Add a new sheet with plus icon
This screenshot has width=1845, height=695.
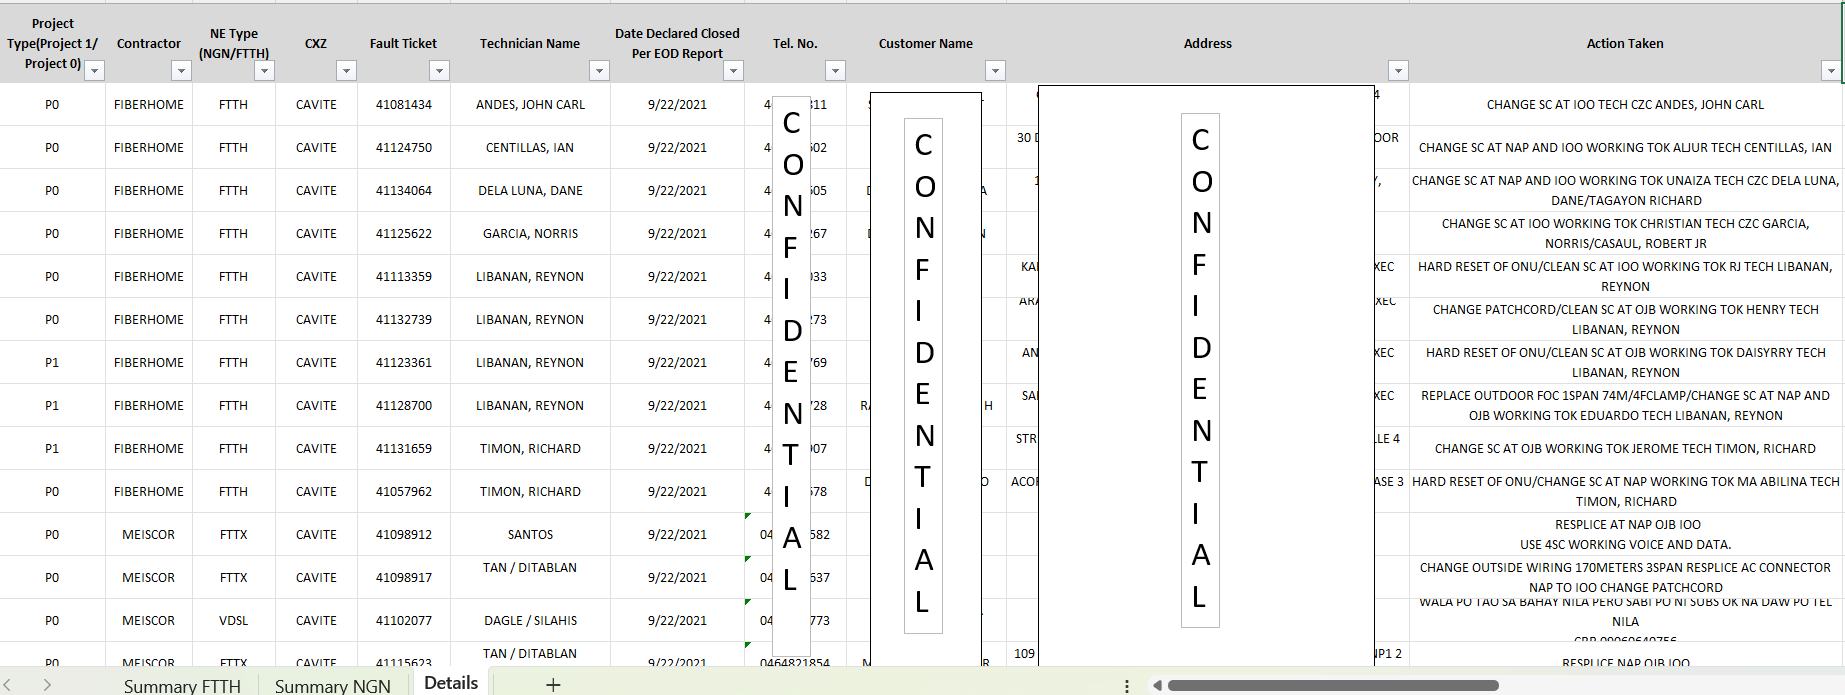pos(553,685)
